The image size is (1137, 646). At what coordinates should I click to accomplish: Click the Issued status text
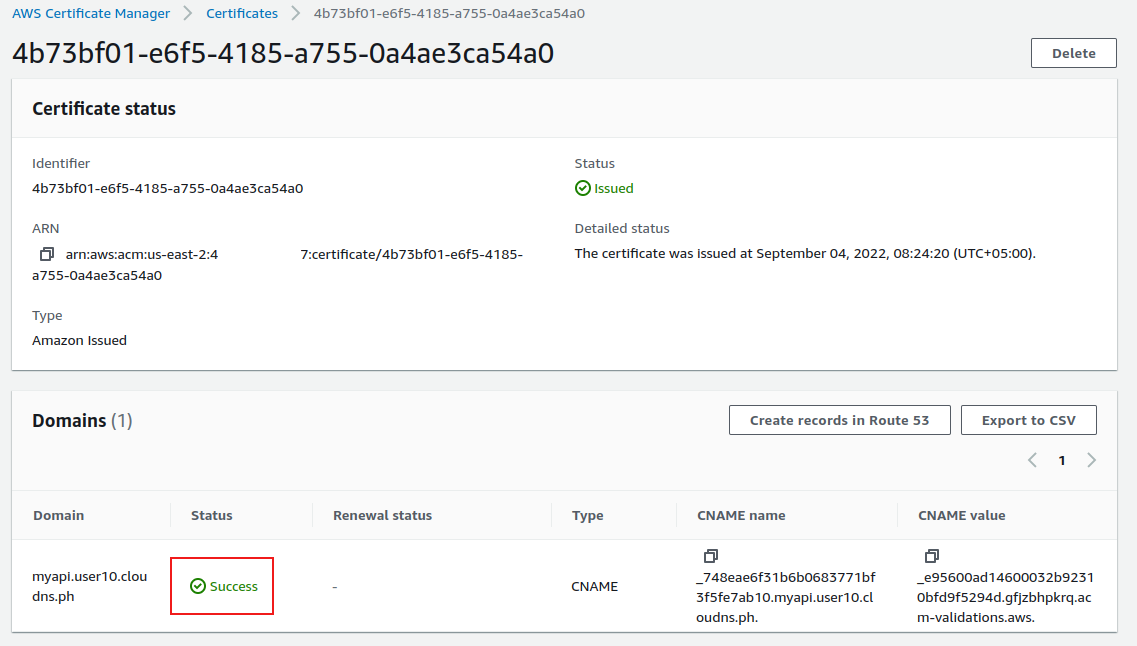click(613, 189)
